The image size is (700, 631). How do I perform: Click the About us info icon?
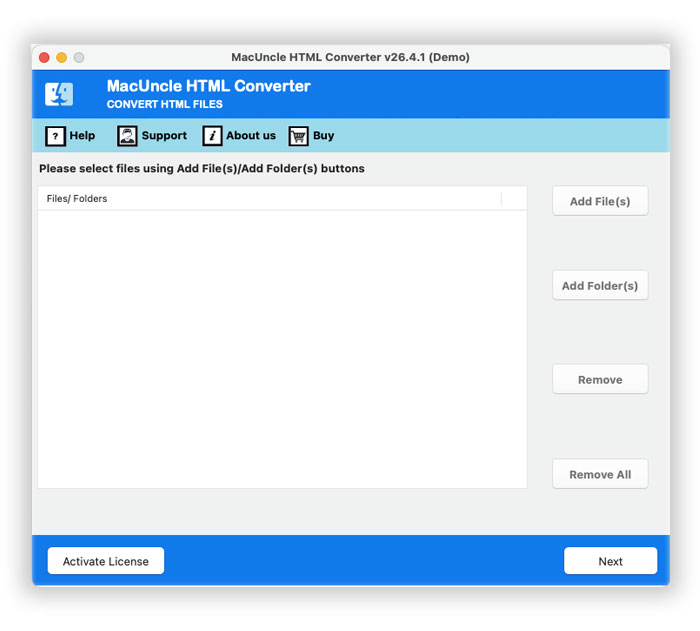212,136
